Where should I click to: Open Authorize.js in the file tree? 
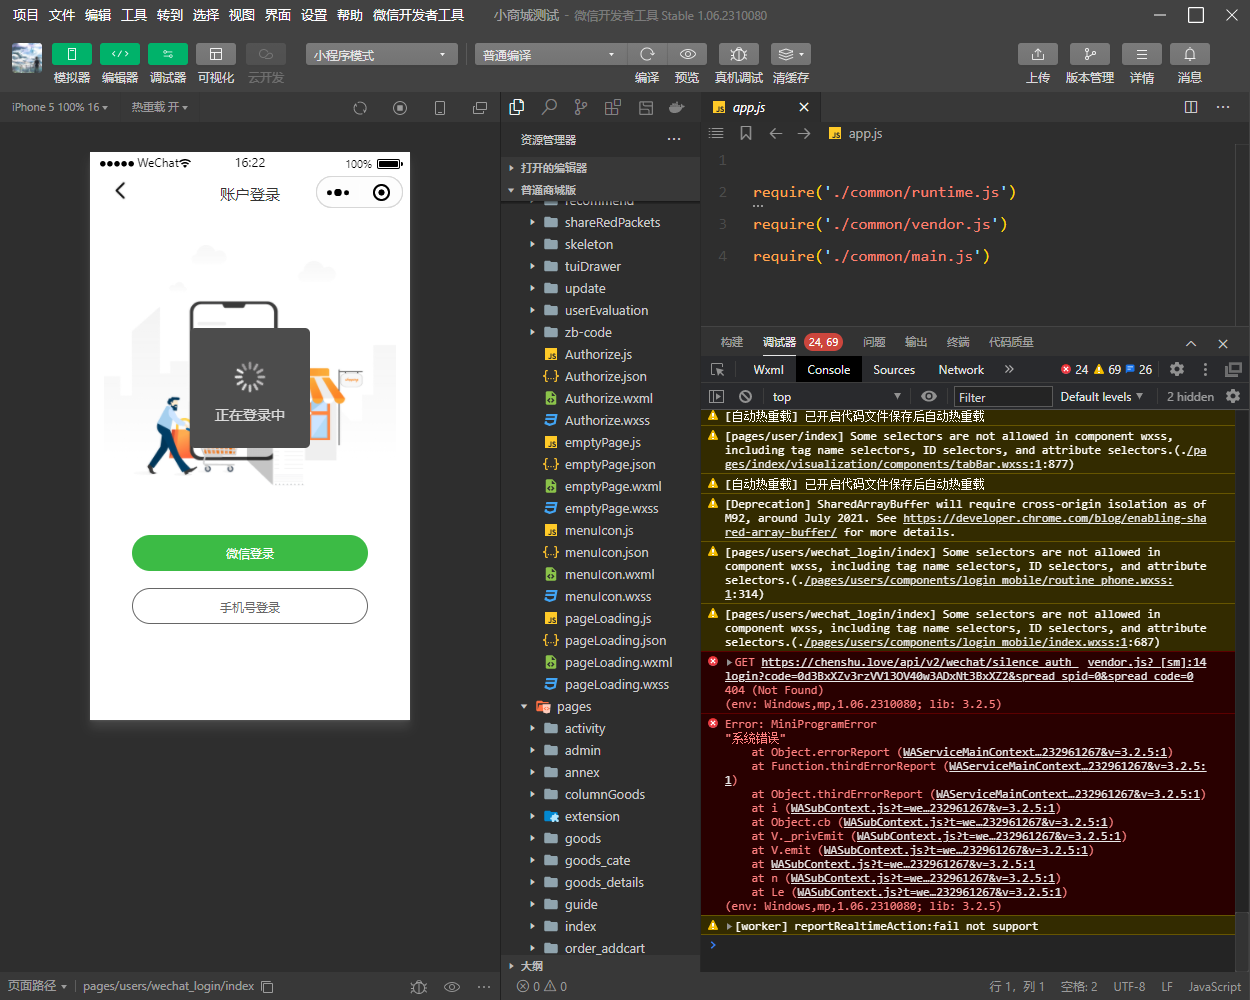point(598,354)
